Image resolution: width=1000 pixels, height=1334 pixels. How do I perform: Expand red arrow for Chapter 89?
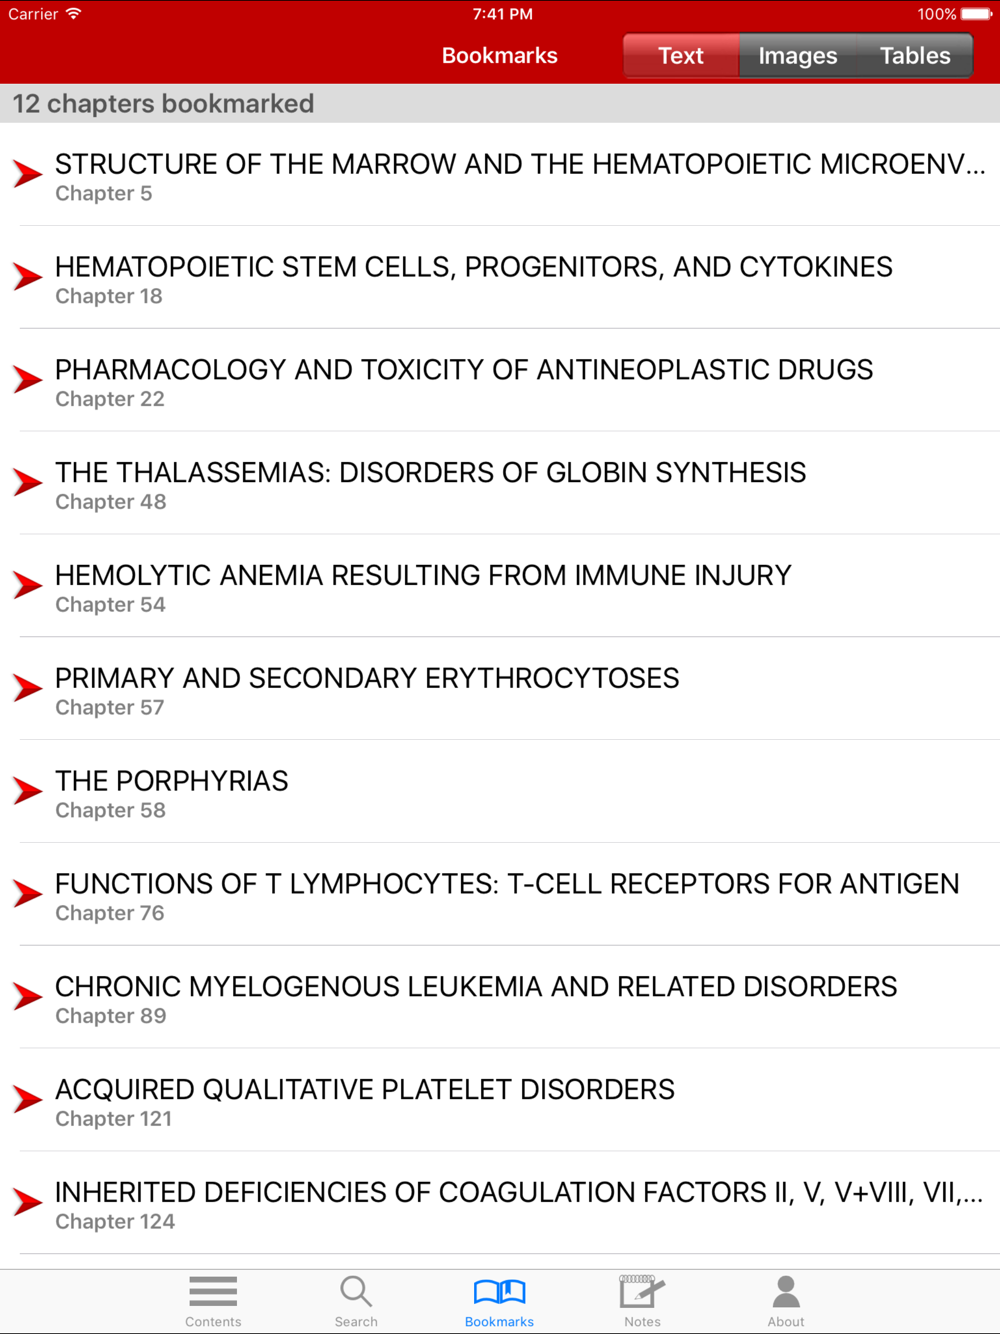click(x=28, y=997)
